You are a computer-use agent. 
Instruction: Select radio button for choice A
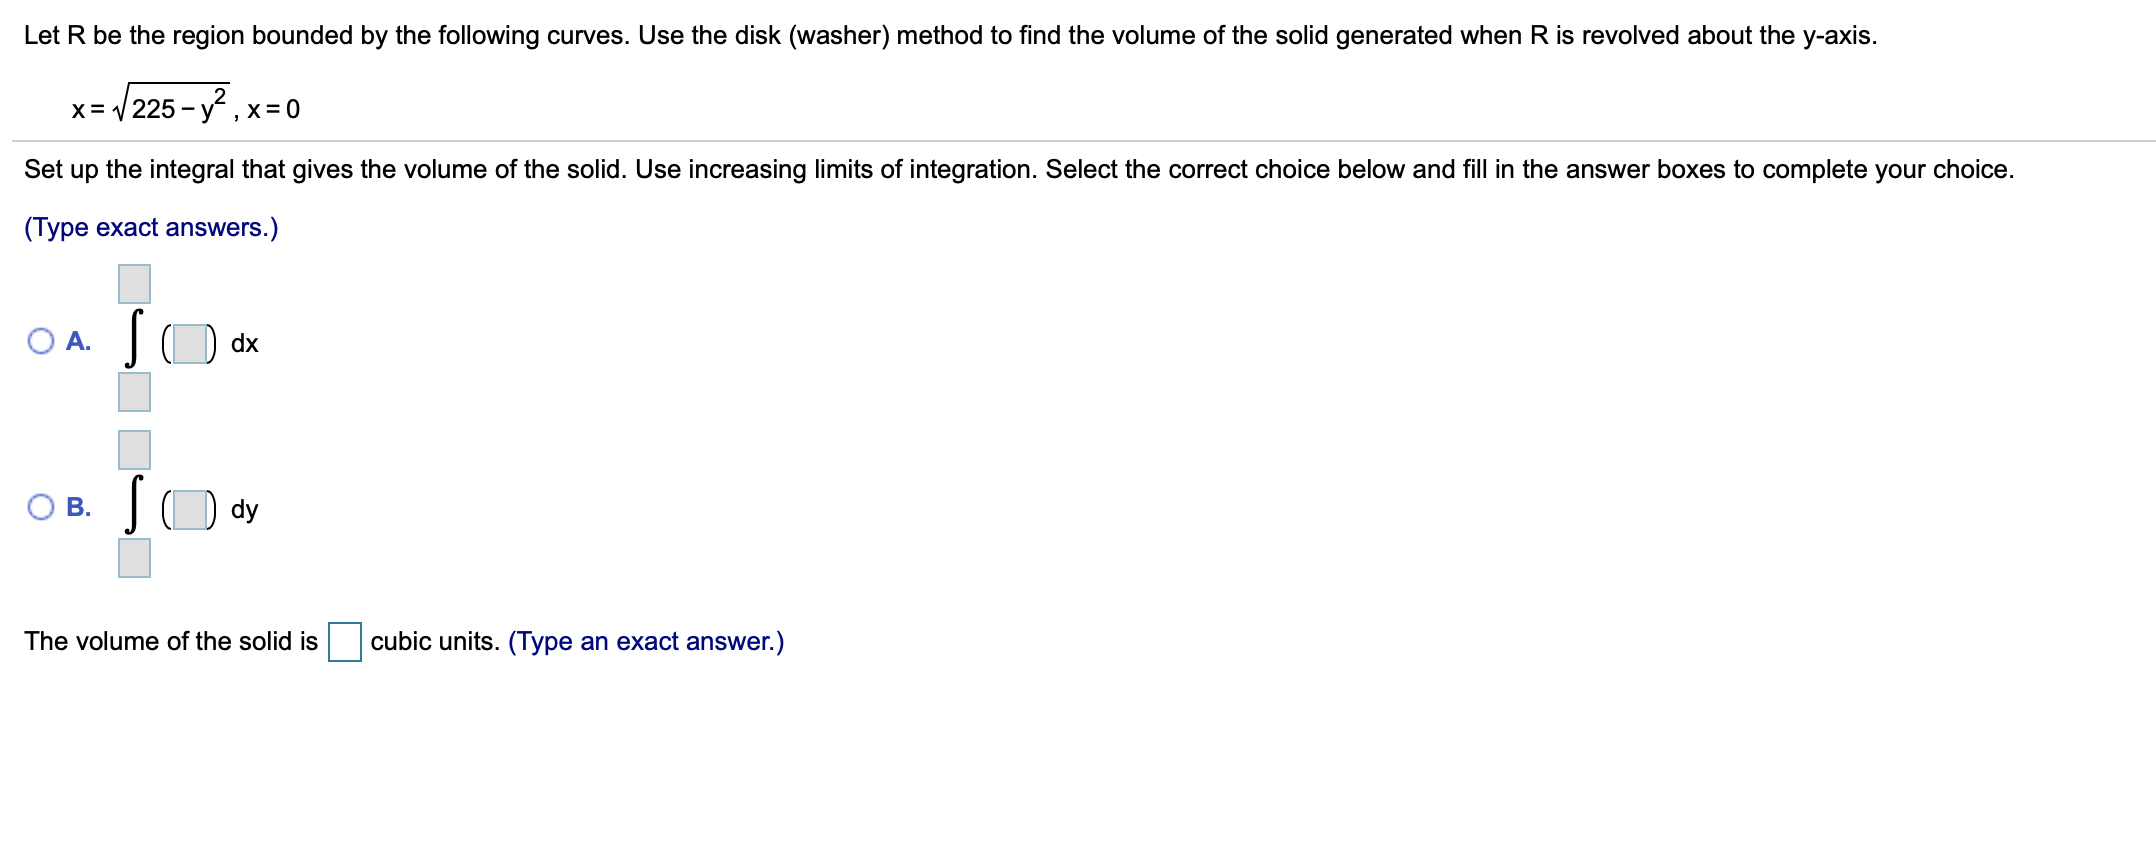tap(40, 342)
